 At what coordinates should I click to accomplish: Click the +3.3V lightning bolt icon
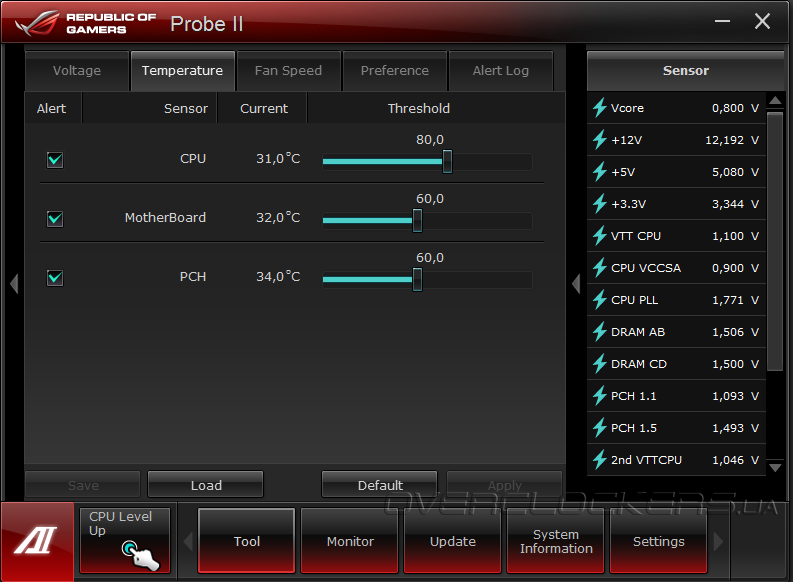pyautogui.click(x=600, y=204)
